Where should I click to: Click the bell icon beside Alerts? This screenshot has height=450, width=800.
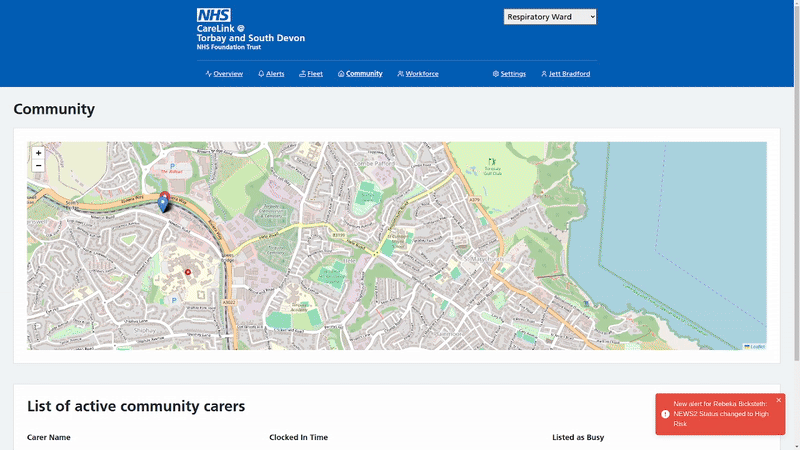point(261,74)
